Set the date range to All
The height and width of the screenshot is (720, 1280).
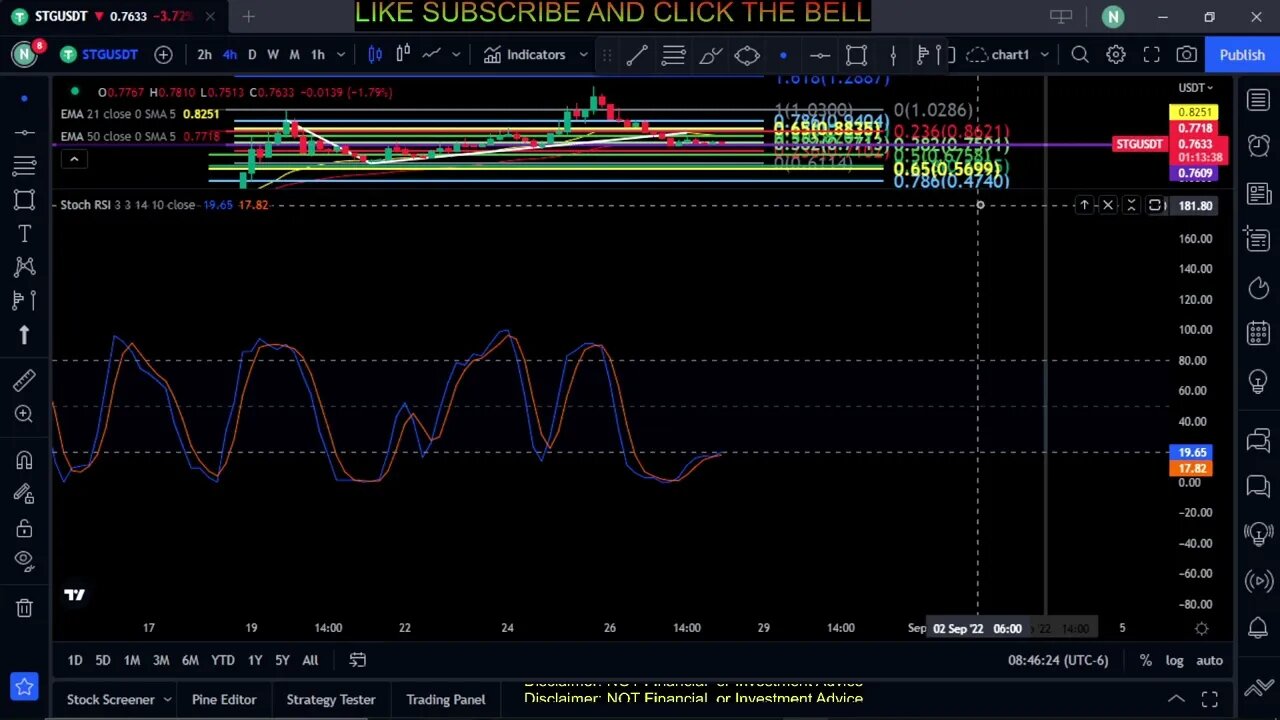[310, 660]
